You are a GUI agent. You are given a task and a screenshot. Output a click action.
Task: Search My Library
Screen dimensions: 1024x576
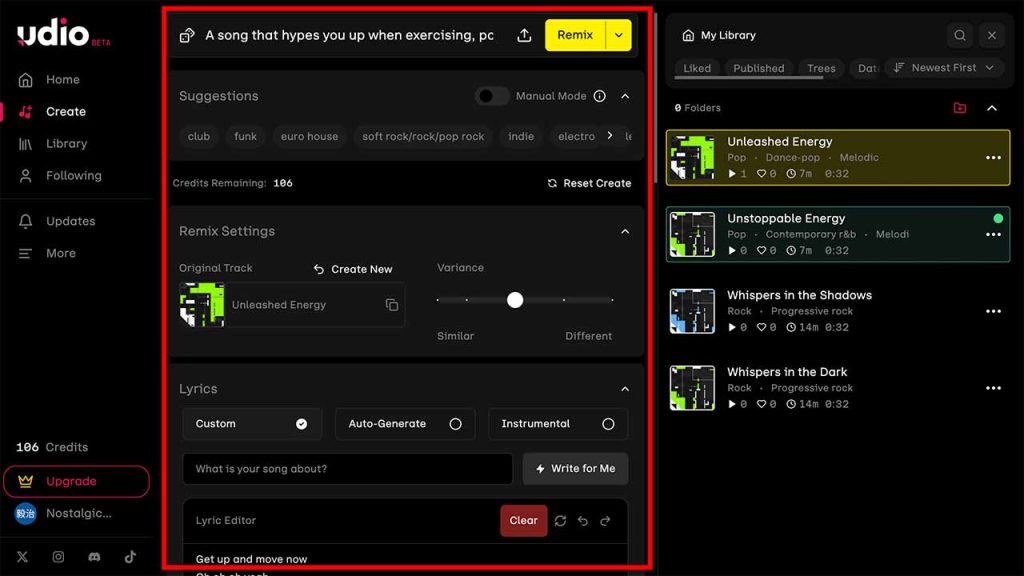[959, 35]
